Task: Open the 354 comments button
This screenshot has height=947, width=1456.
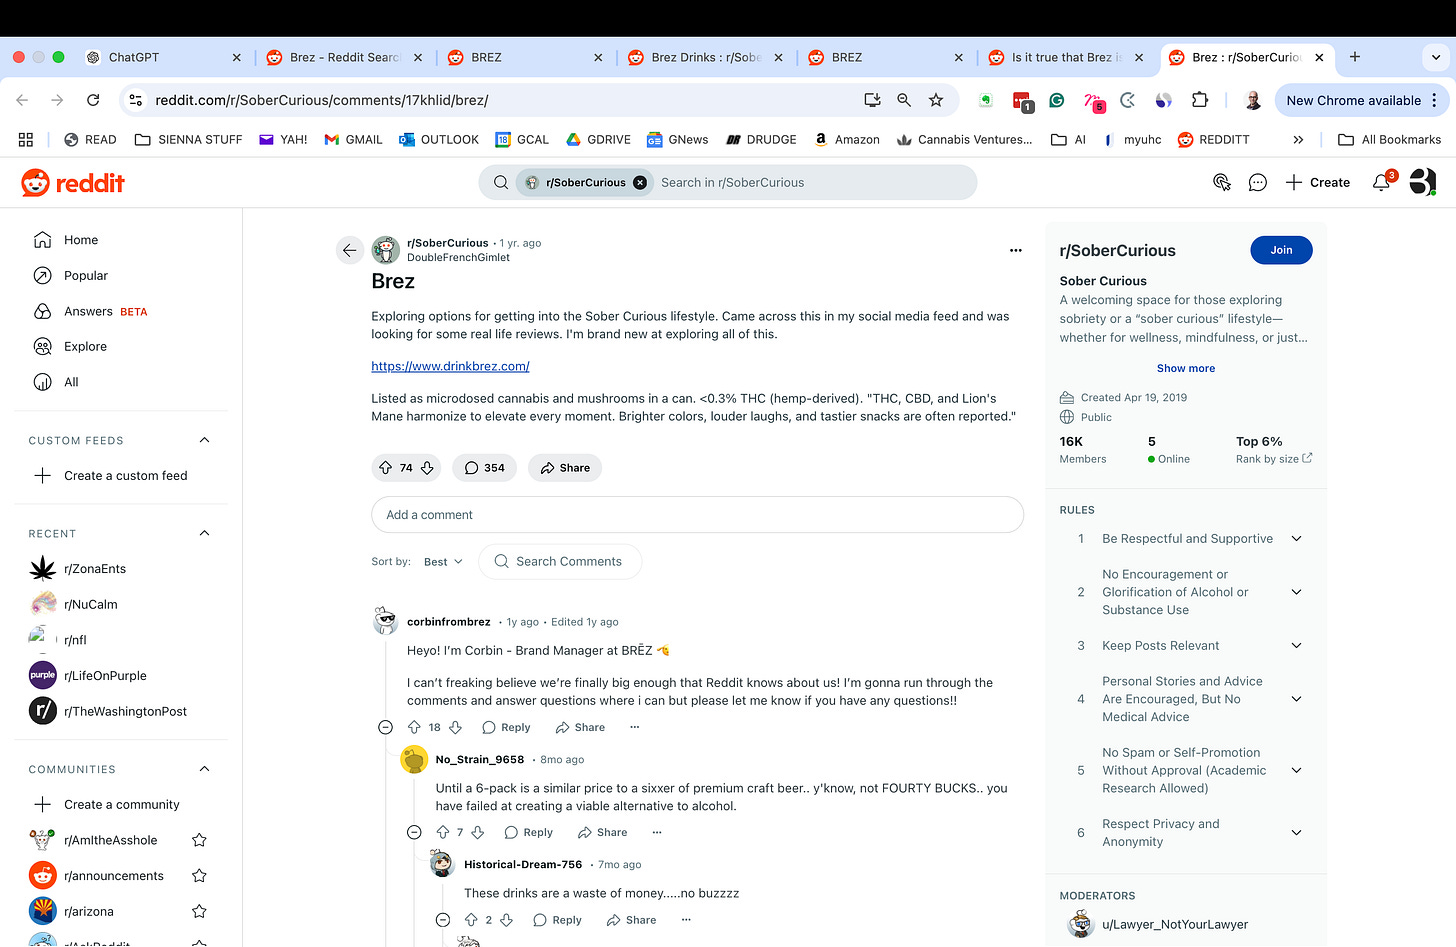Action: (485, 468)
